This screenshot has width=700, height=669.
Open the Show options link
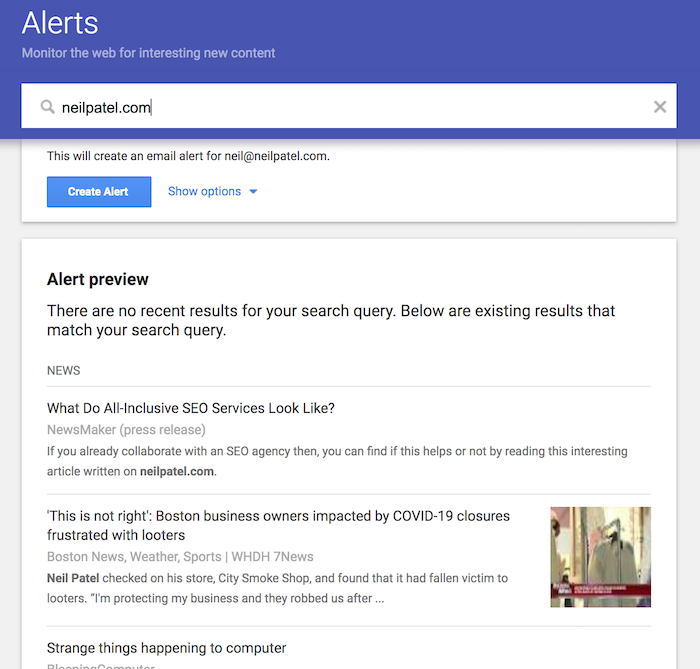[204, 191]
